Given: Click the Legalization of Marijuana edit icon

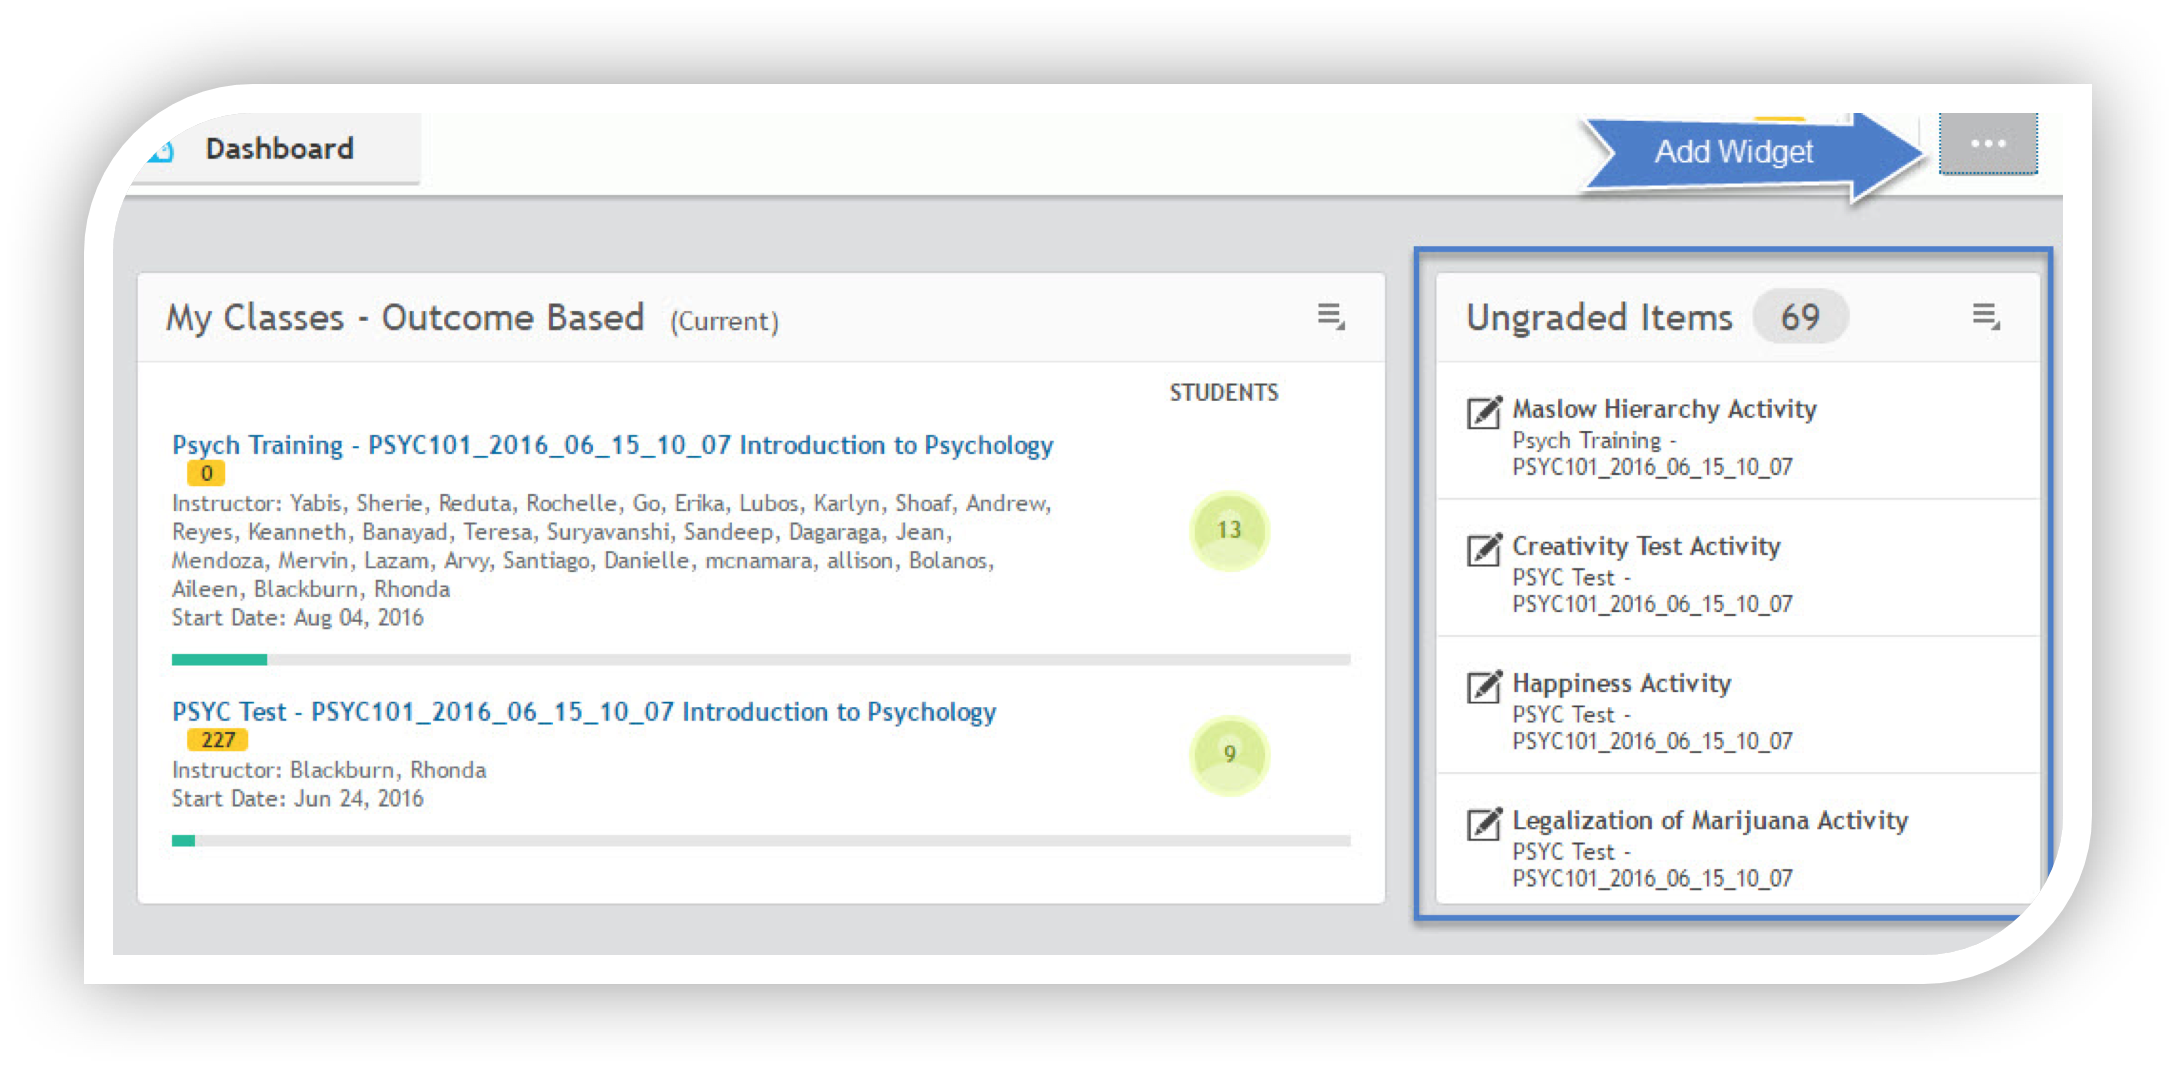Looking at the screenshot, I should click(x=1484, y=822).
